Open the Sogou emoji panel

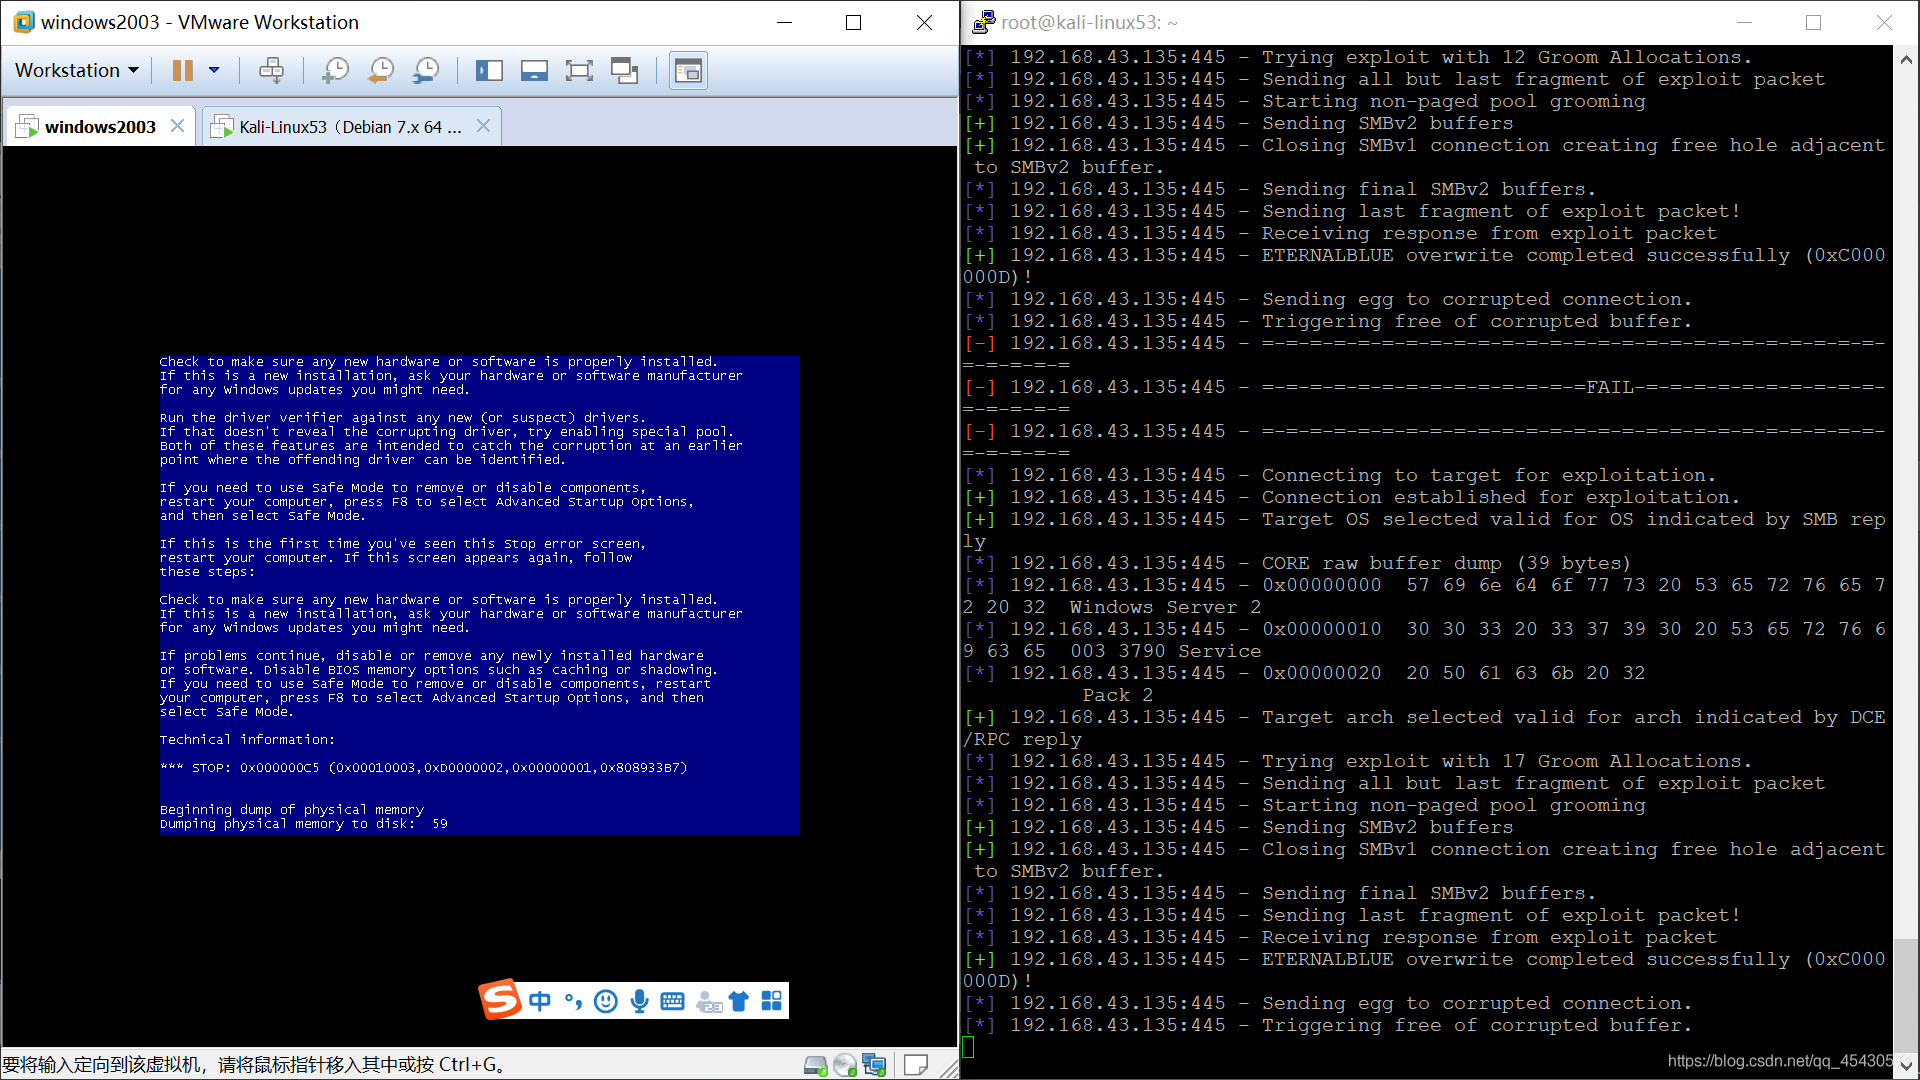coord(606,1001)
